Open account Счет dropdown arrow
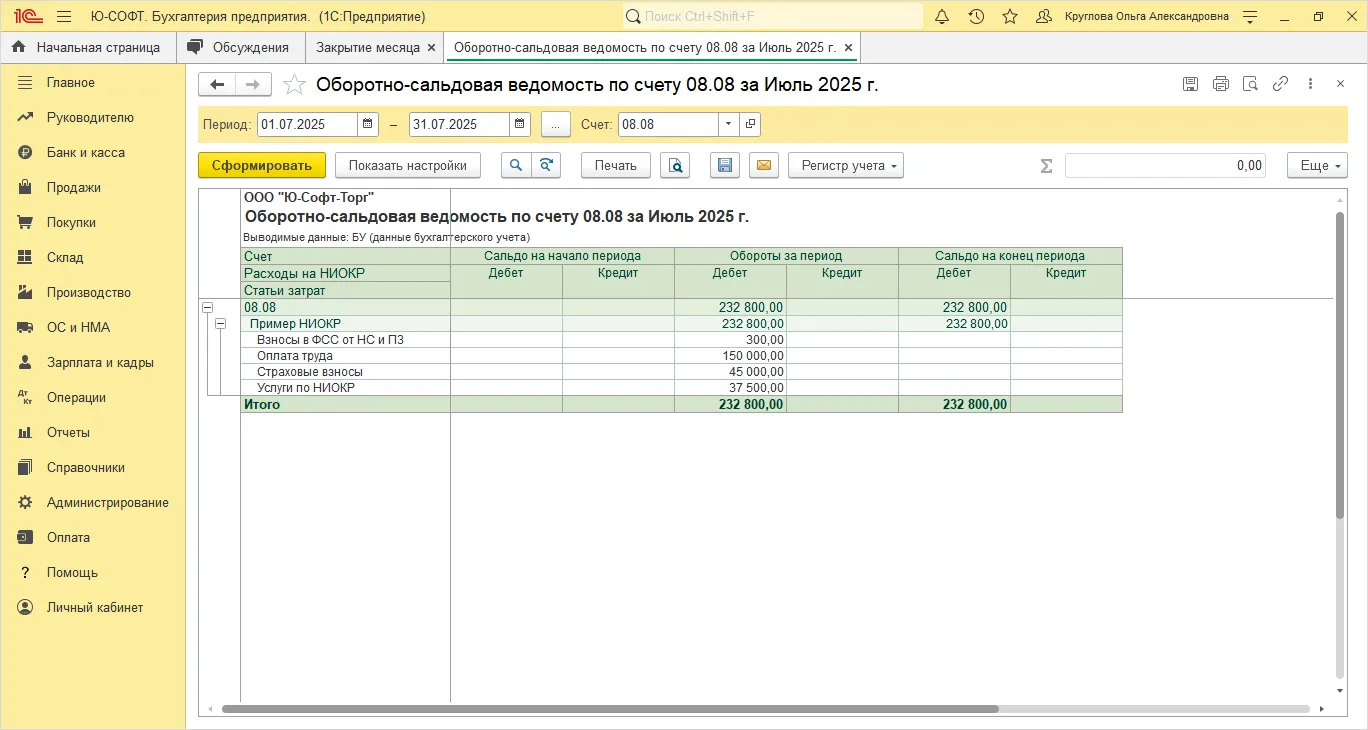Viewport: 1368px width, 730px height. (729, 124)
